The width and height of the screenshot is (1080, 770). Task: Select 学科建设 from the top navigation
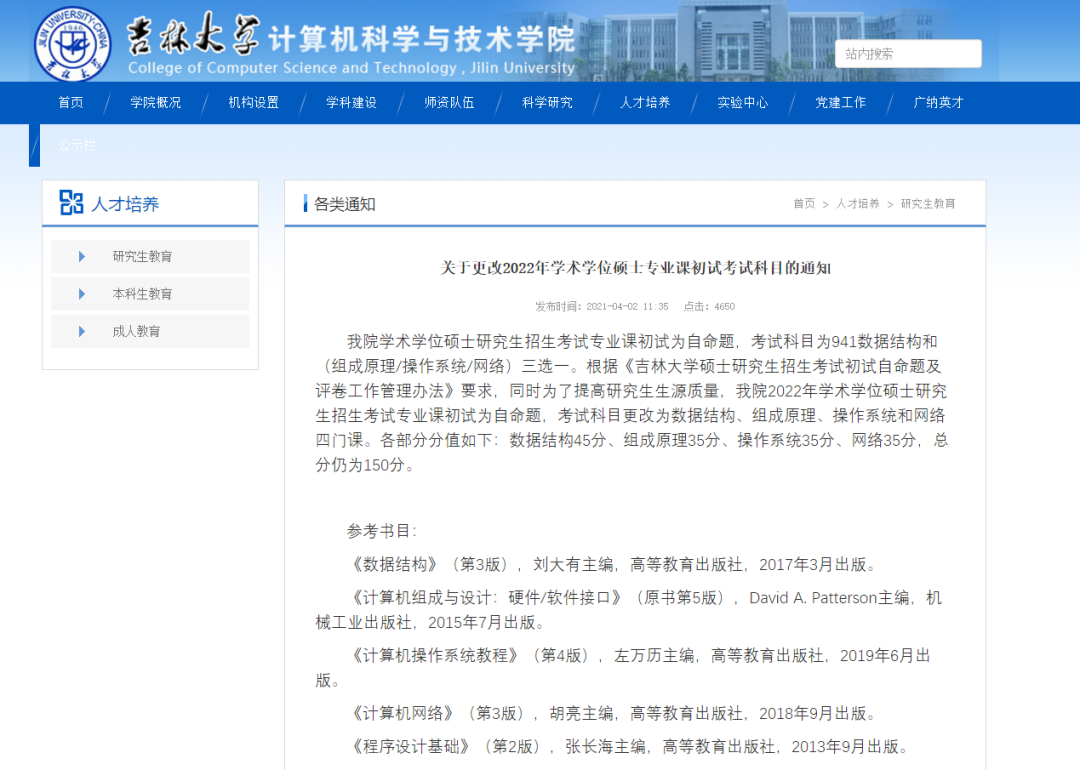click(352, 102)
